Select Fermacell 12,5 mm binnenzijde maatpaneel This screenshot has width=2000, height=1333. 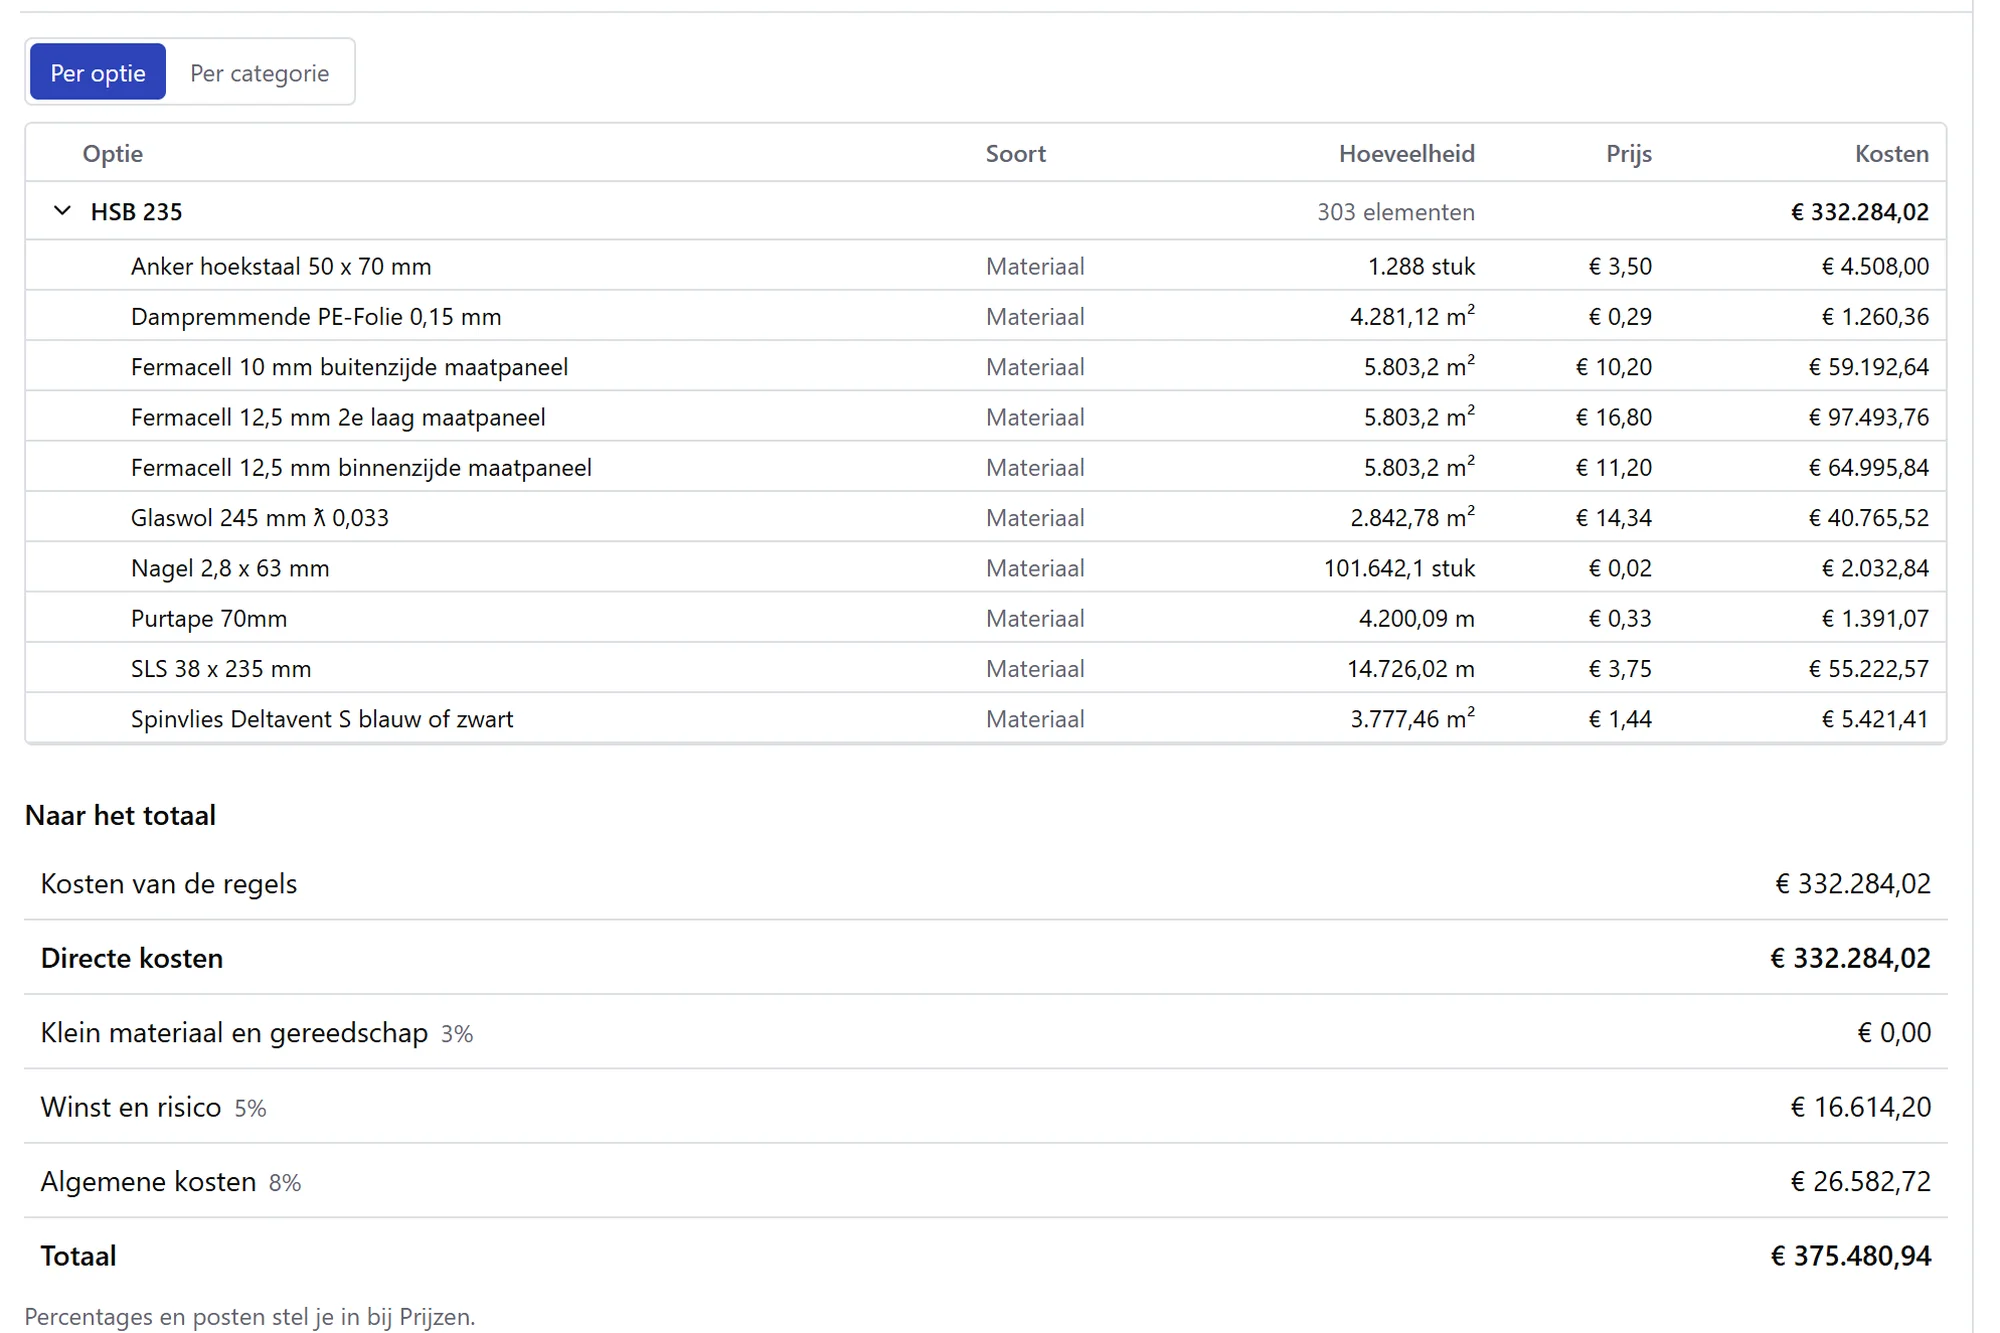coord(985,467)
